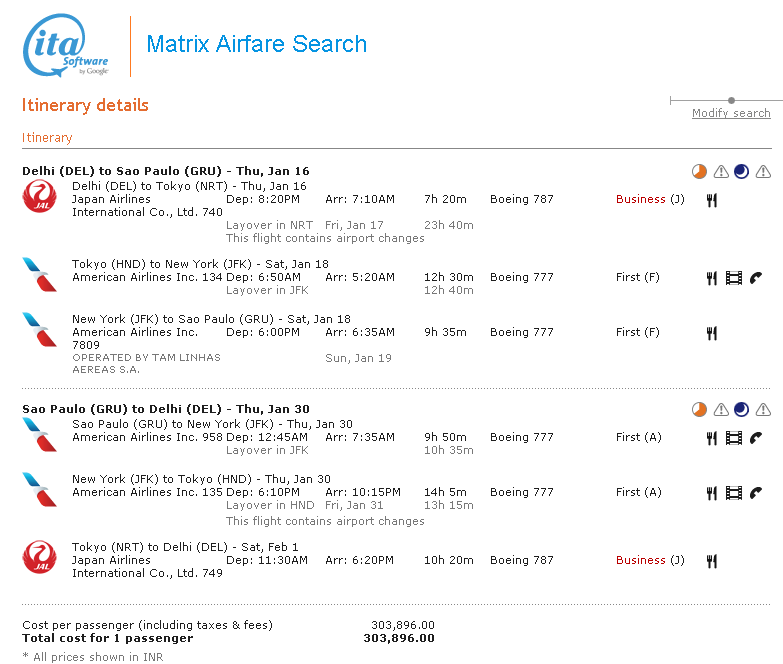Screen dimensions: 783x664
Task: Click the overnight moon icon for Delhi to Sao Paulo
Action: (742, 172)
